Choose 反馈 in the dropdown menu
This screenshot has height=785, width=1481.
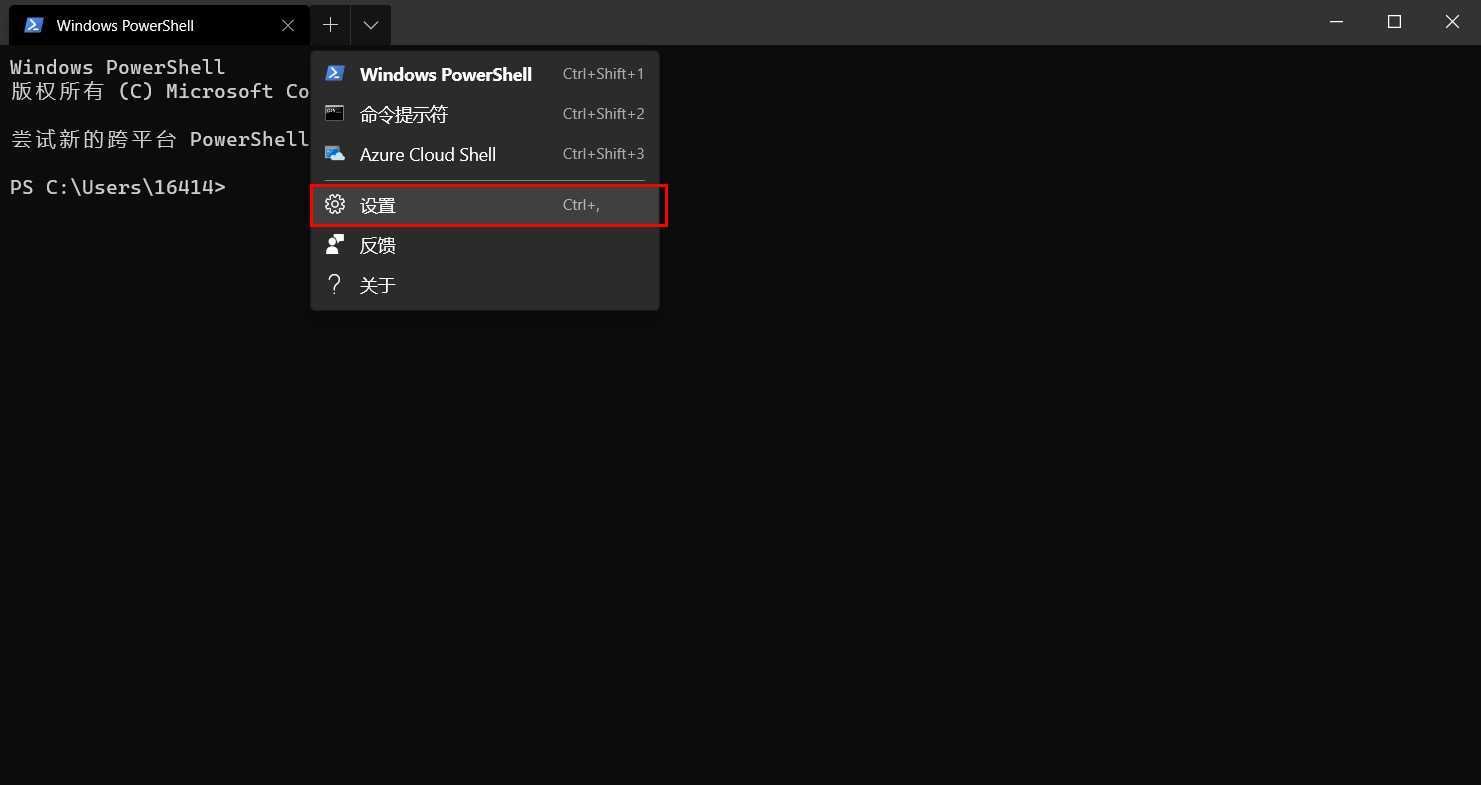485,245
